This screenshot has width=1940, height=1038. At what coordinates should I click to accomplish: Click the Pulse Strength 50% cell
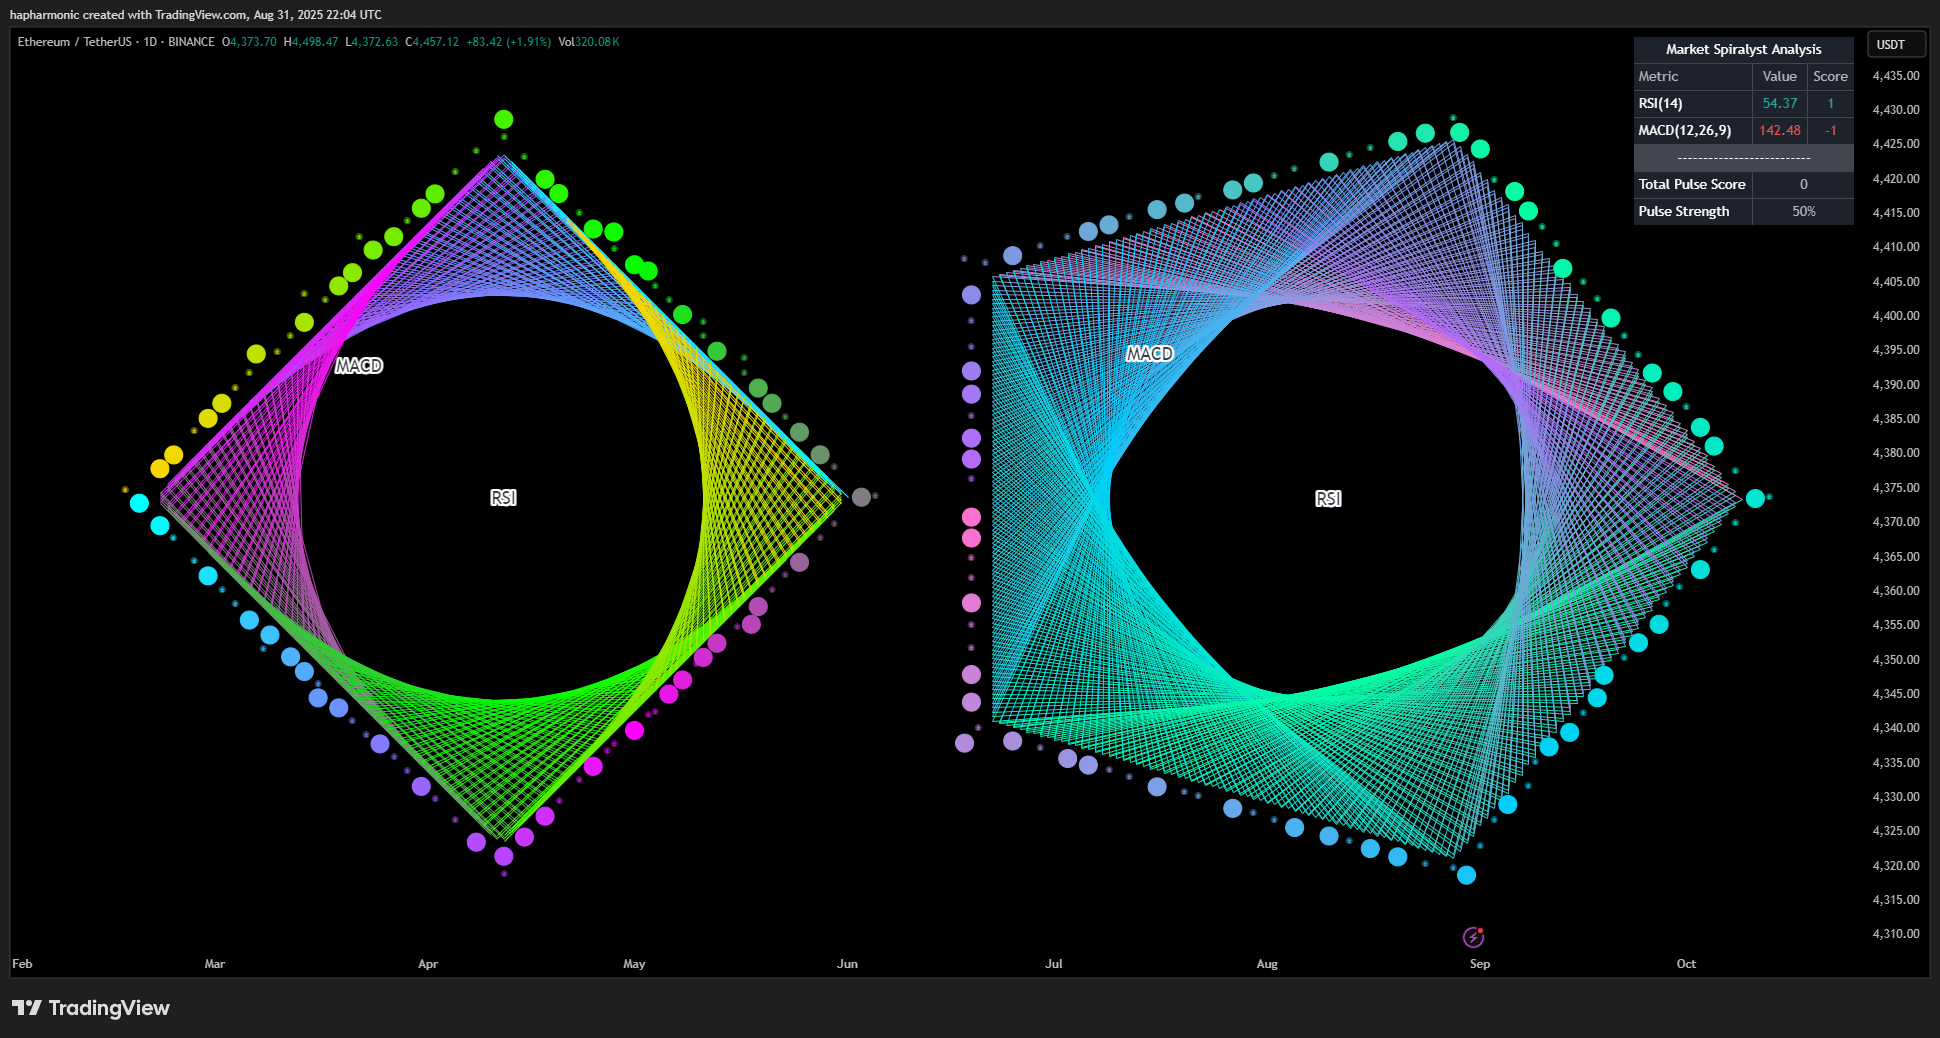tap(1803, 211)
